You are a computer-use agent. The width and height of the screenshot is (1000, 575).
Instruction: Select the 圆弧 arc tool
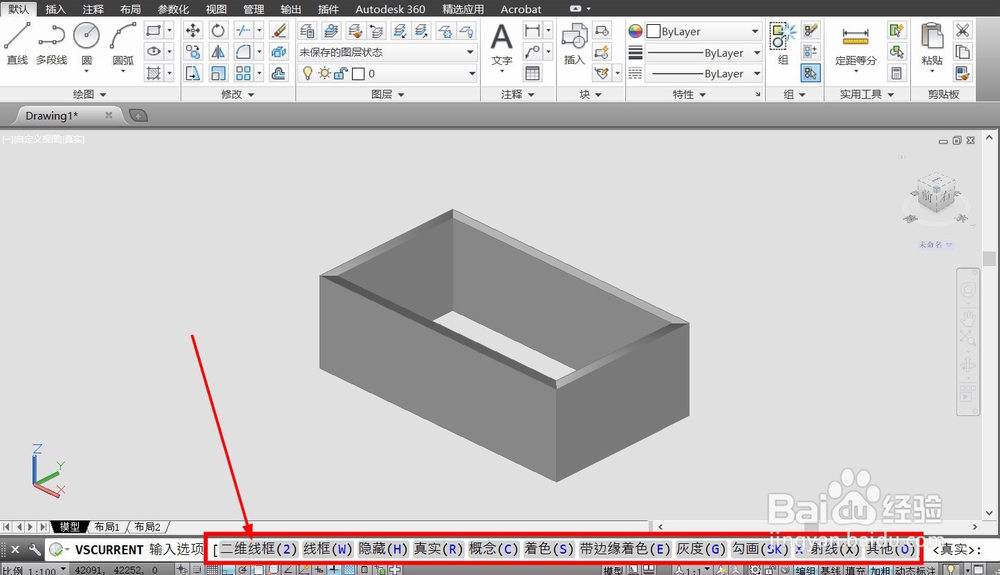coord(123,43)
